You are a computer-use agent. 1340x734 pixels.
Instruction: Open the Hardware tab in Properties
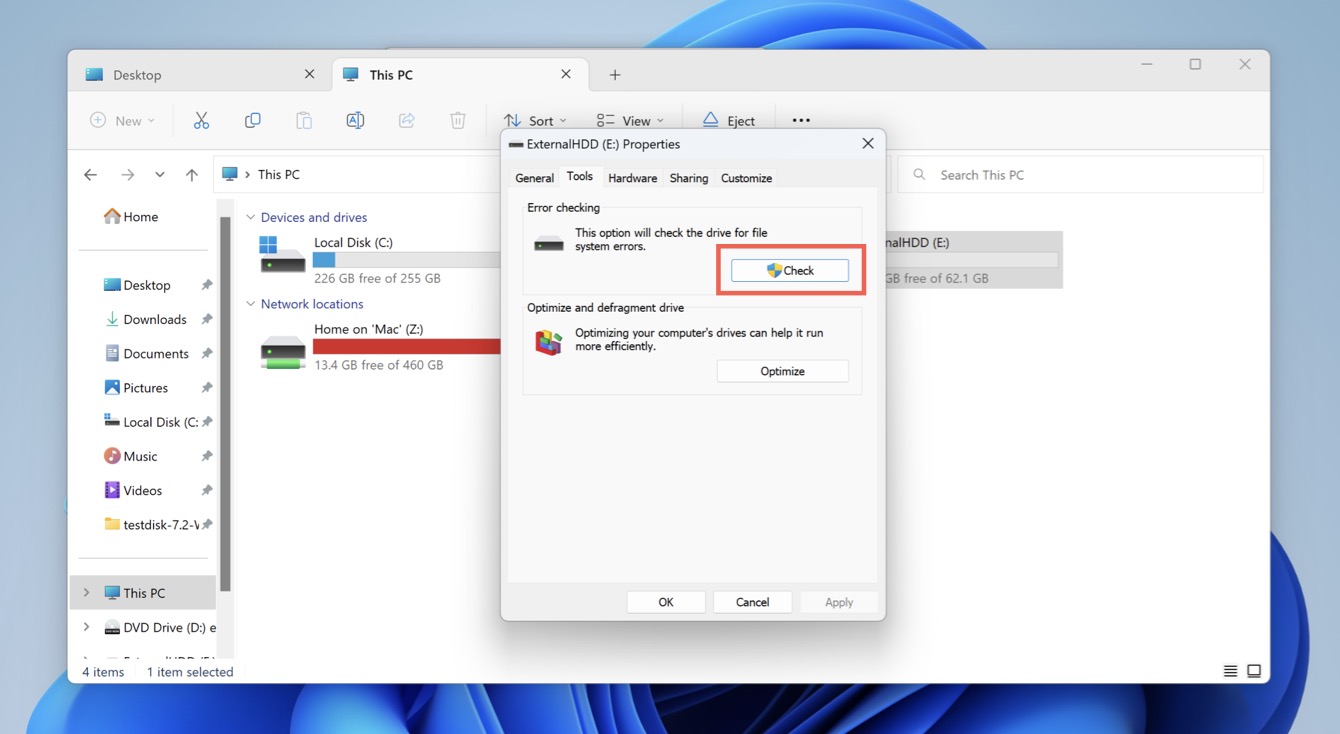click(x=633, y=178)
